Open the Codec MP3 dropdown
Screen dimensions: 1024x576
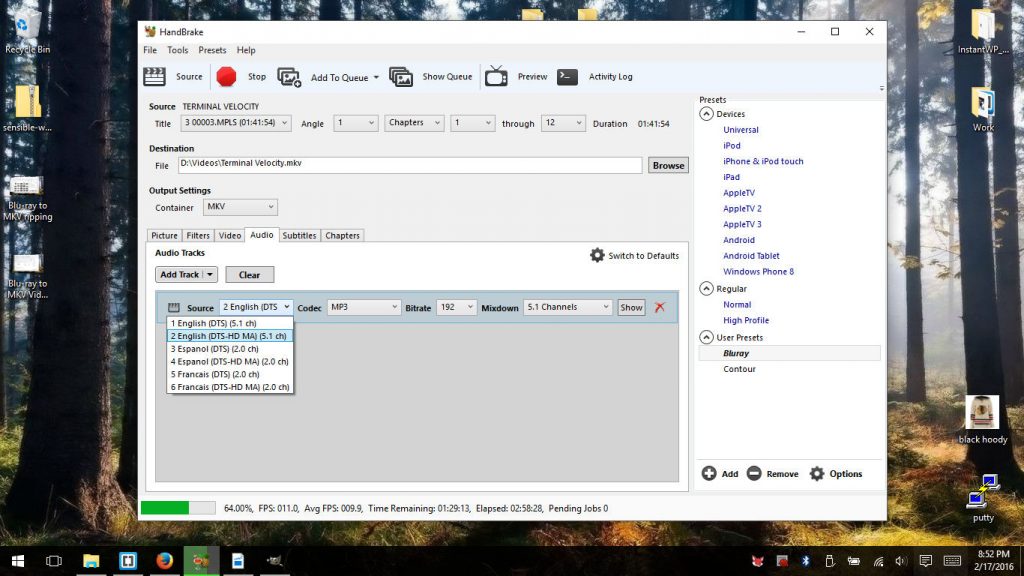[x=364, y=307]
